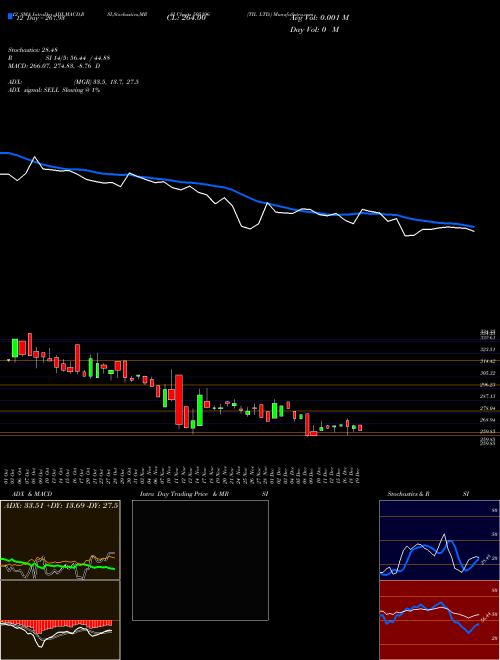Select the '12 Day = 267.93' label
Screen dimensions: 500x660
39,18
